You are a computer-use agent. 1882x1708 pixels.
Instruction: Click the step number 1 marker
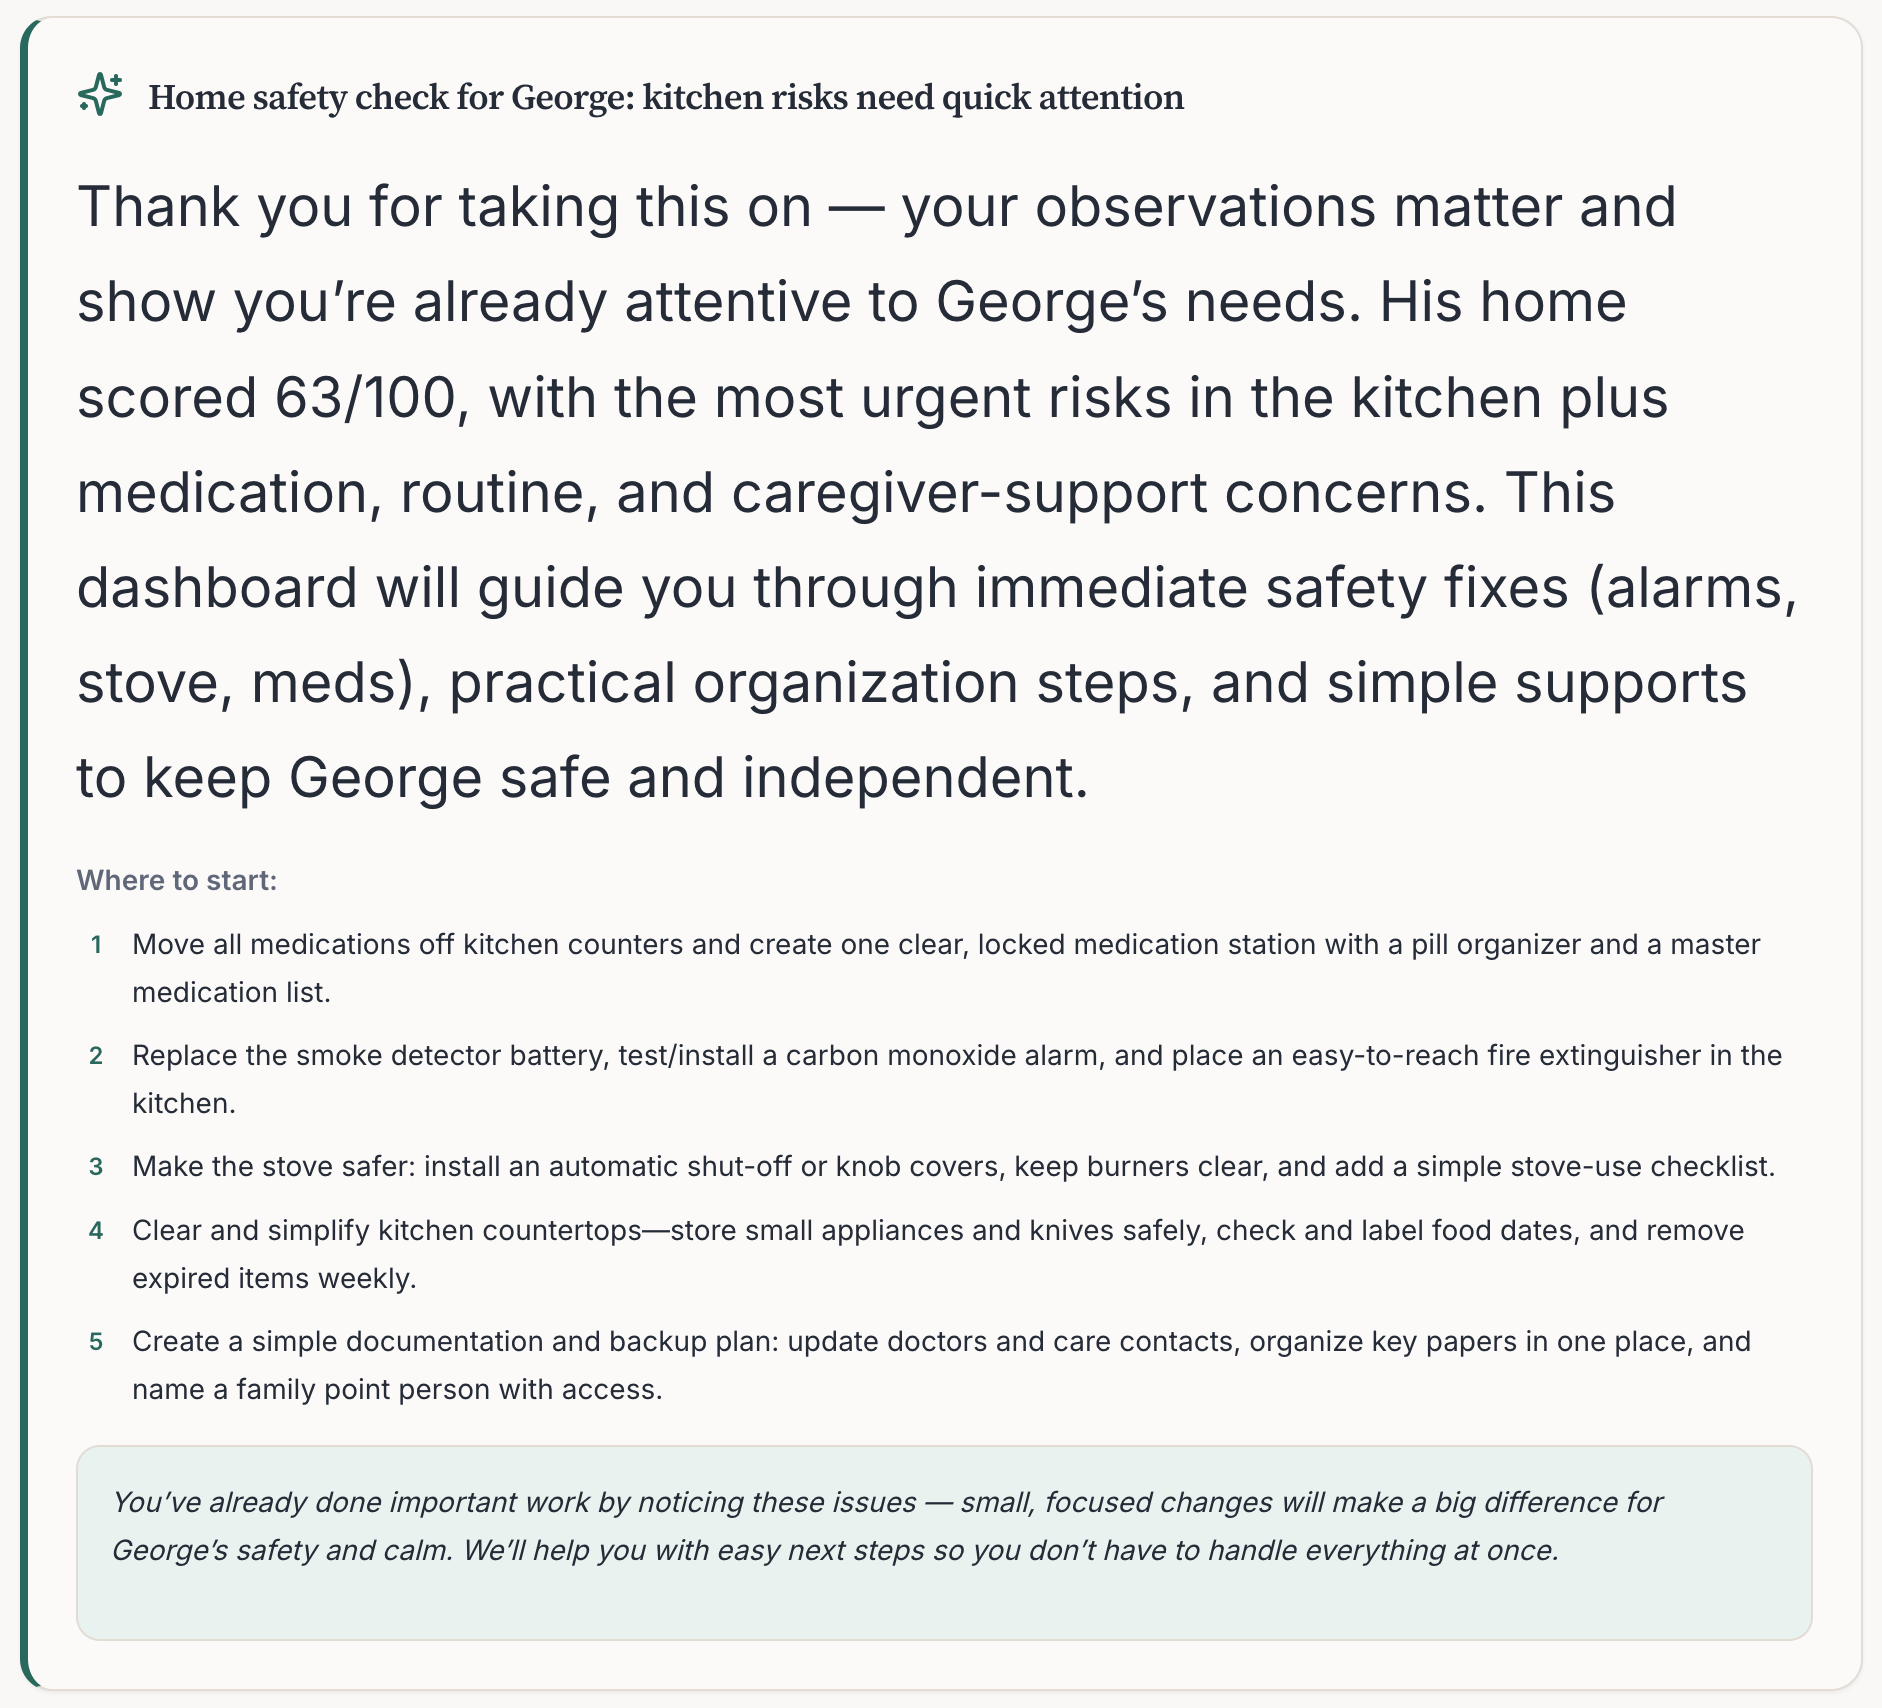point(96,945)
